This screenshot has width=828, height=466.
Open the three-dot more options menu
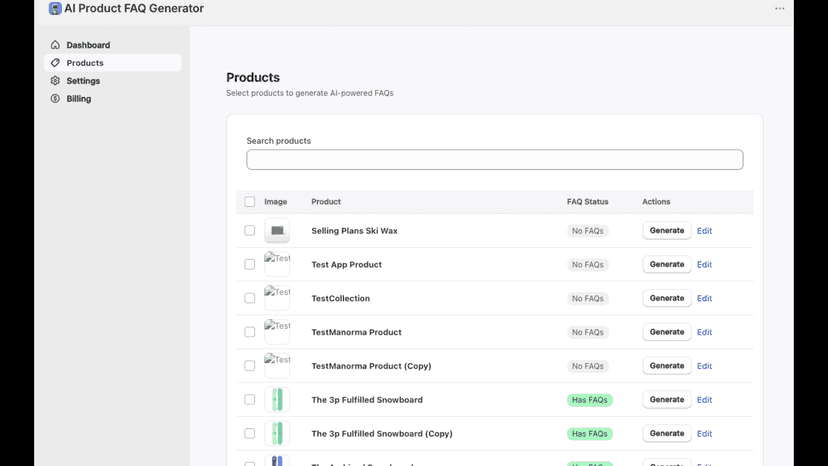(x=779, y=8)
